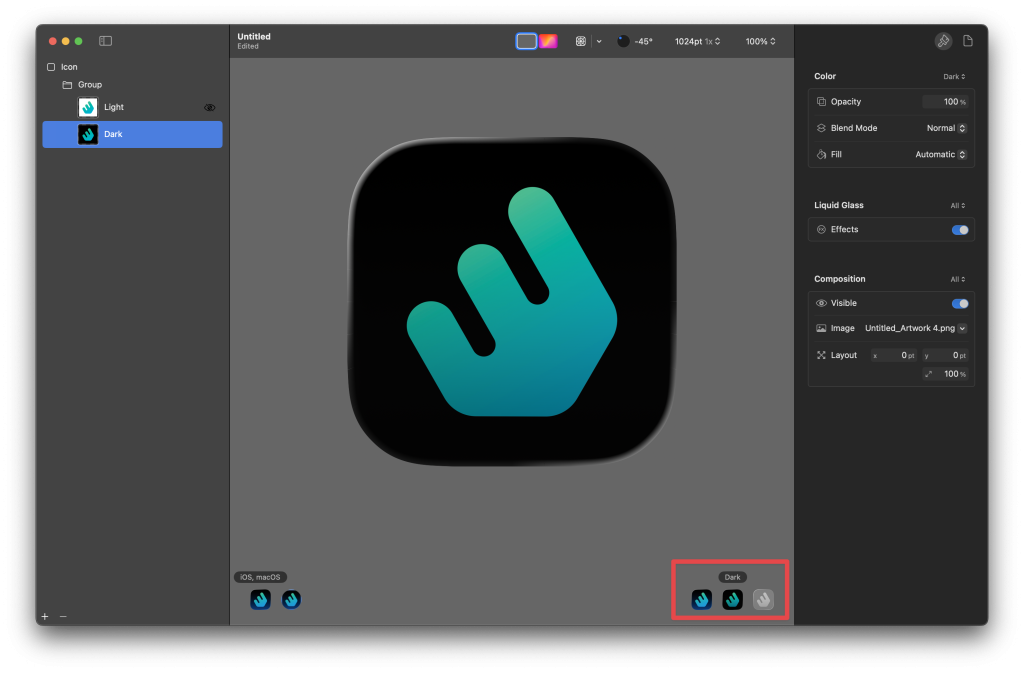Image resolution: width=1024 pixels, height=673 pixels.
Task: Toggle the left sidebar panel icon
Action: coord(105,41)
